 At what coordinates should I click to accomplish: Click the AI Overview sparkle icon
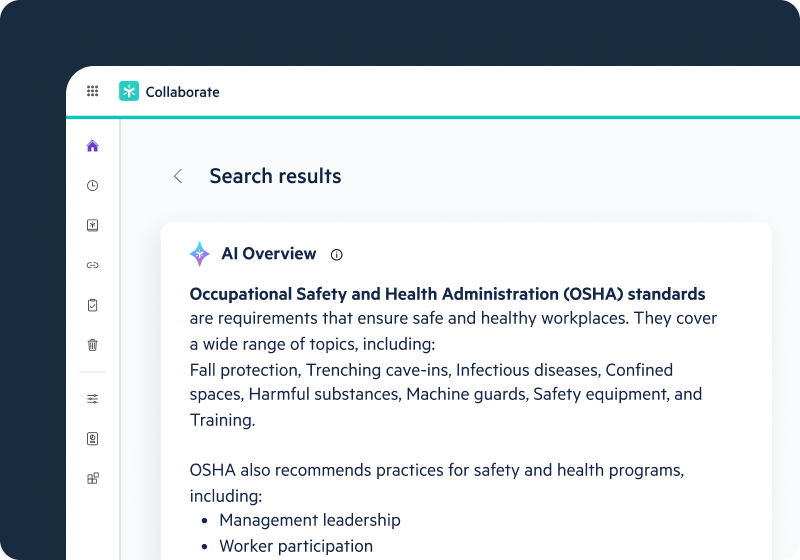pos(200,254)
